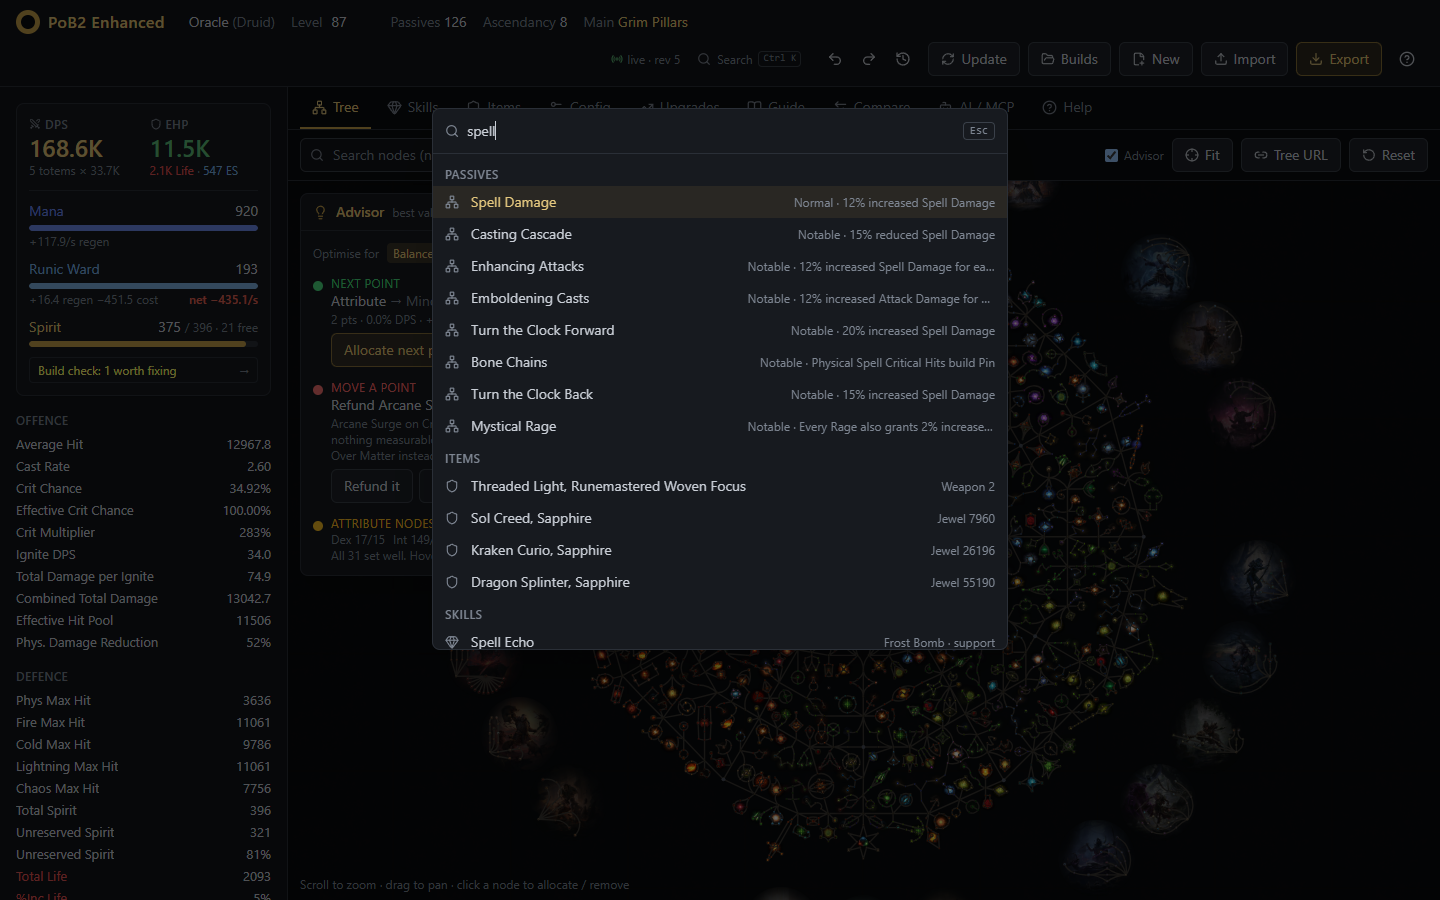Open the top bar Search Ctrl K field

tap(749, 59)
